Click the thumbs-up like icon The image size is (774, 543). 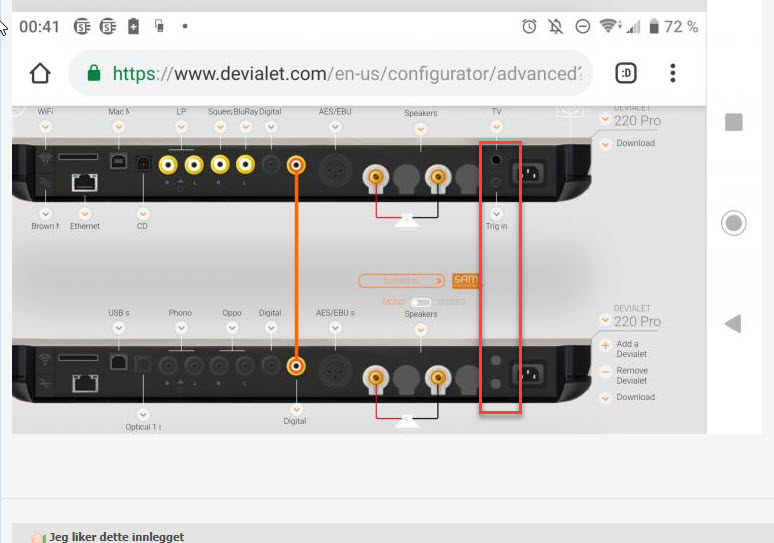pos(38,537)
